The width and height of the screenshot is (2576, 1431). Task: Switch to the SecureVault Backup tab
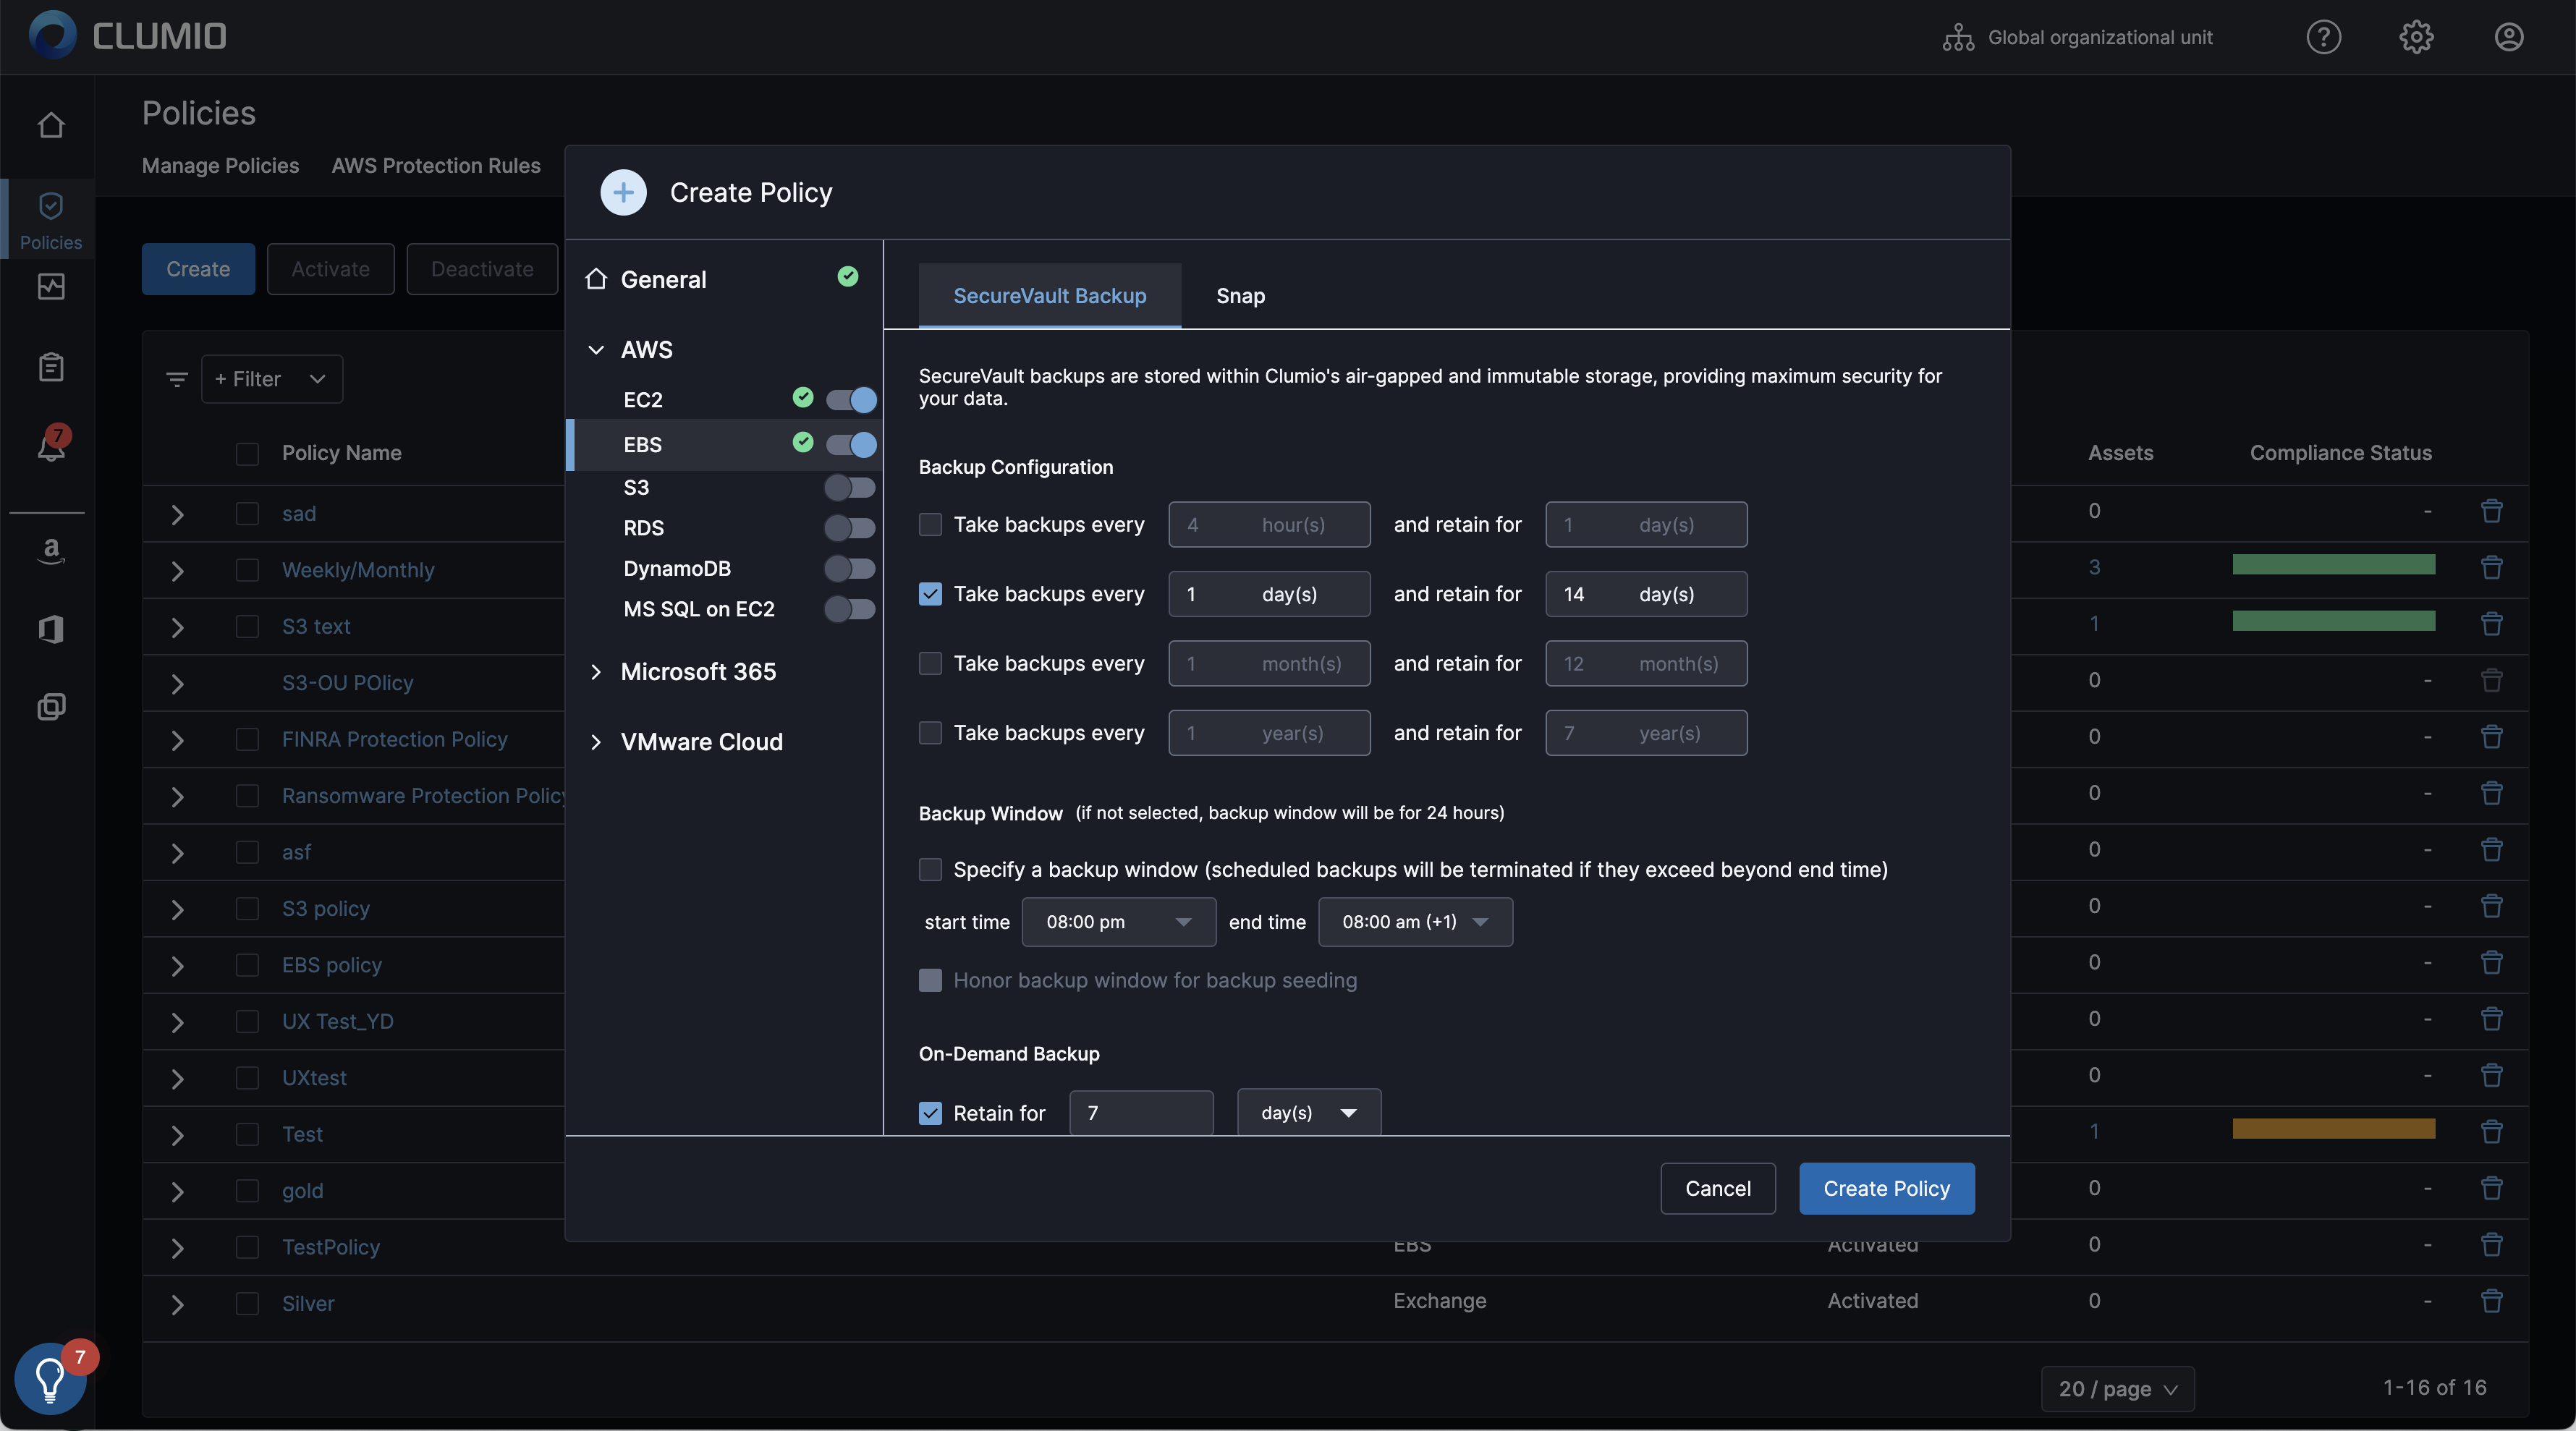coord(1049,296)
